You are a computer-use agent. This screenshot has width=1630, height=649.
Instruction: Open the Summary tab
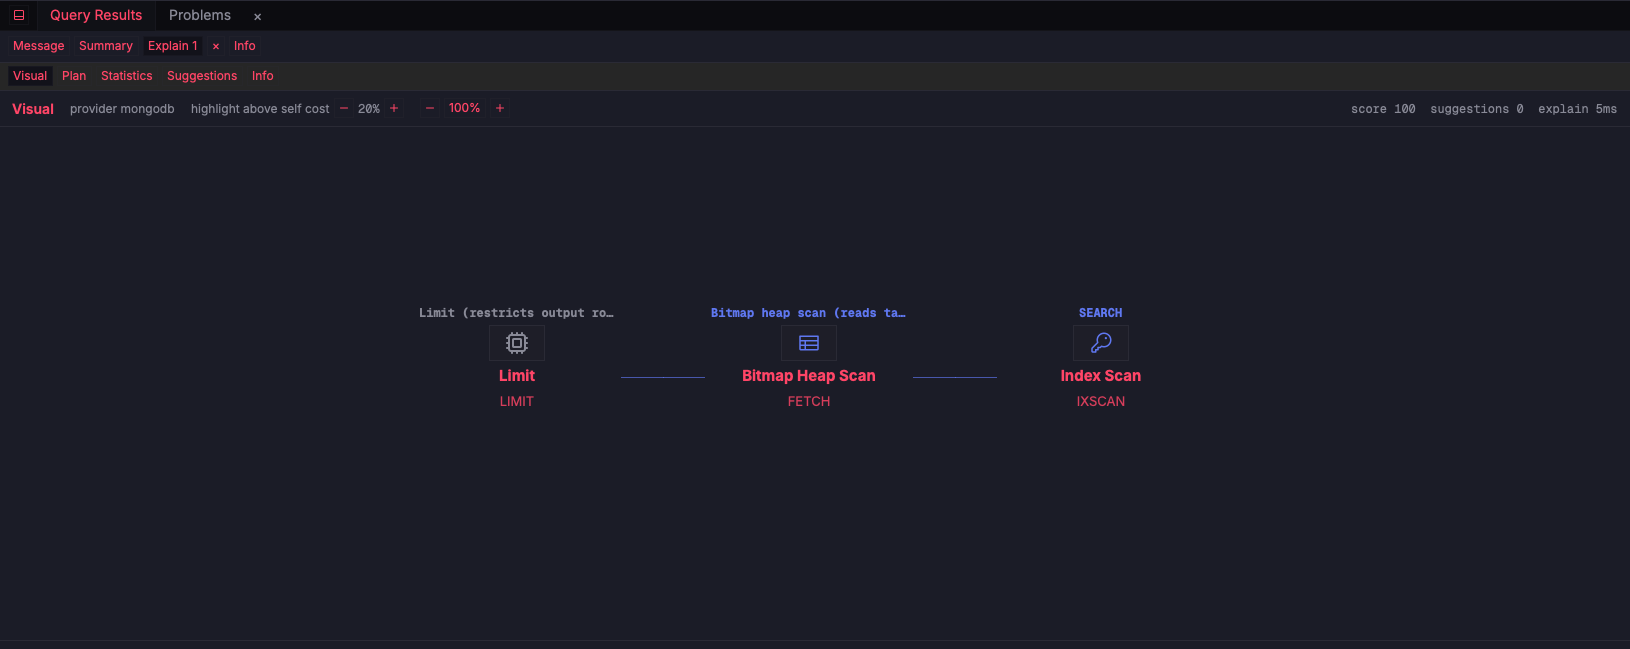point(106,46)
